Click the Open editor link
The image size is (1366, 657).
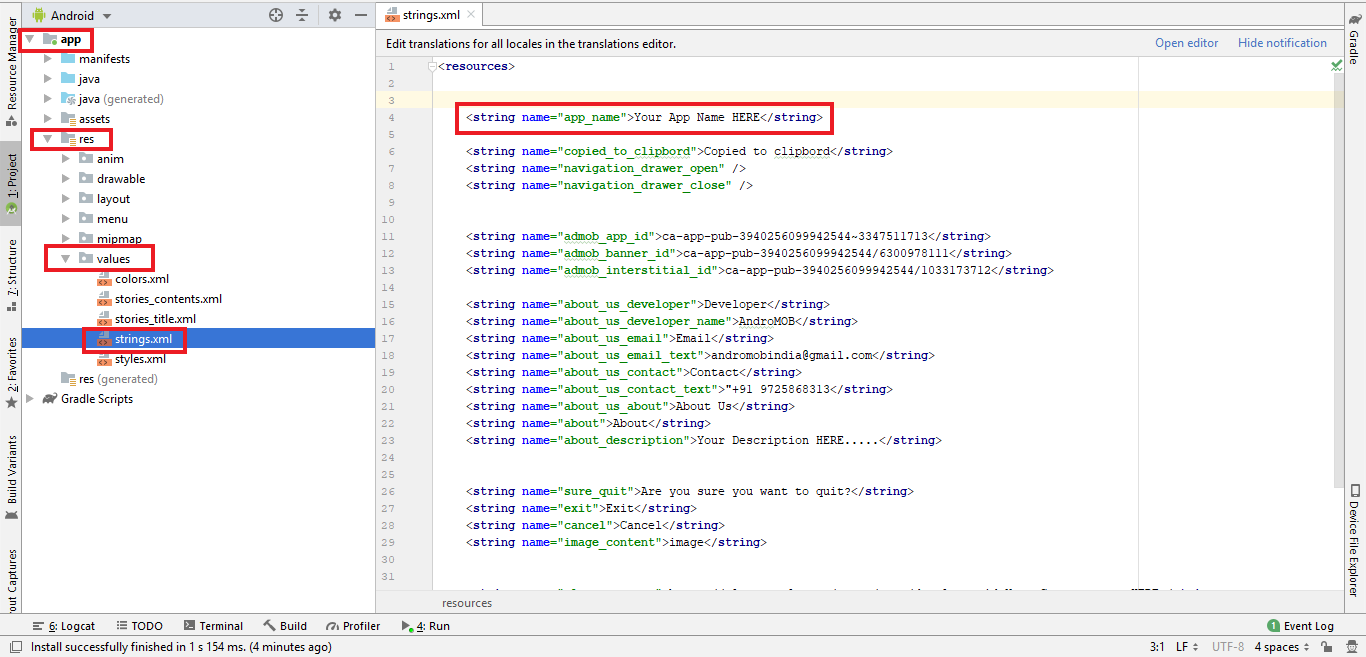point(1186,43)
